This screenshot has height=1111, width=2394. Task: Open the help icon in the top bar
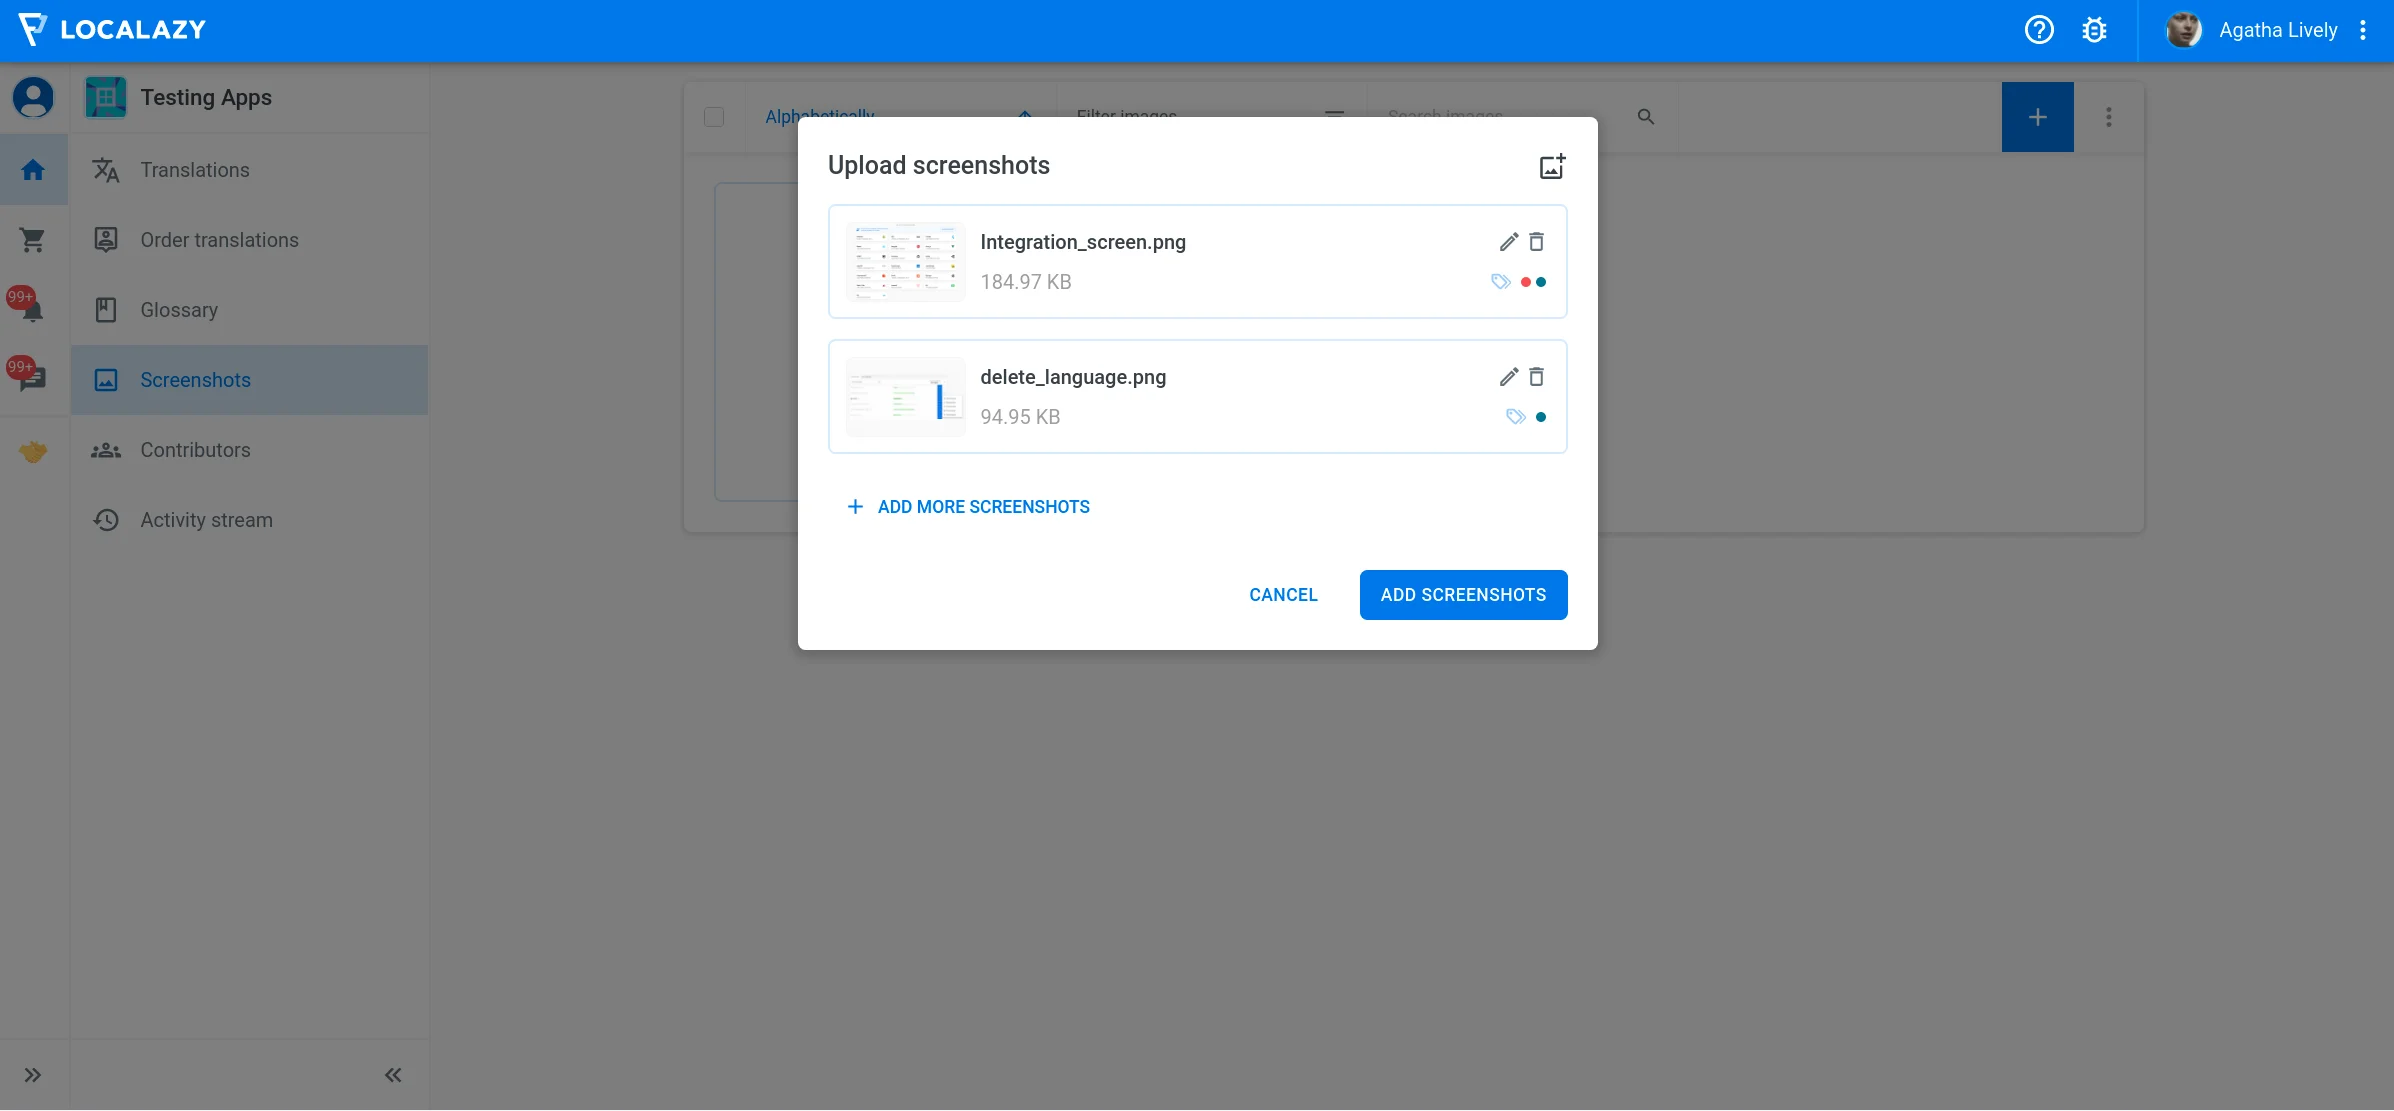(x=2039, y=30)
